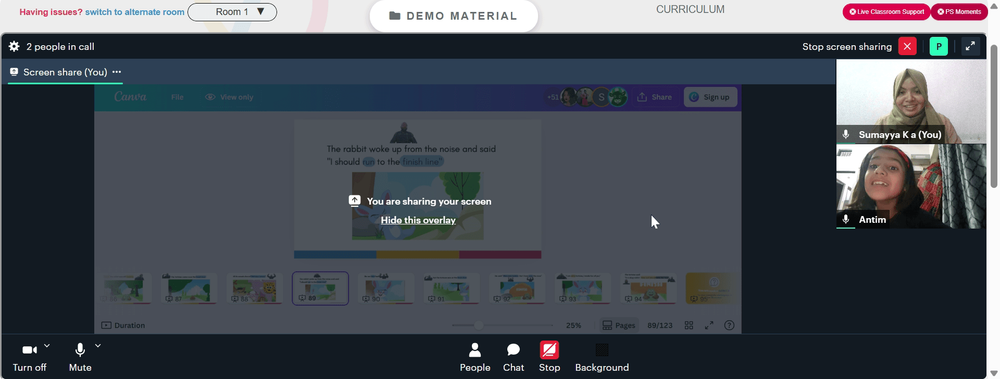
Task: Open Canva grid view icon
Action: click(x=689, y=325)
